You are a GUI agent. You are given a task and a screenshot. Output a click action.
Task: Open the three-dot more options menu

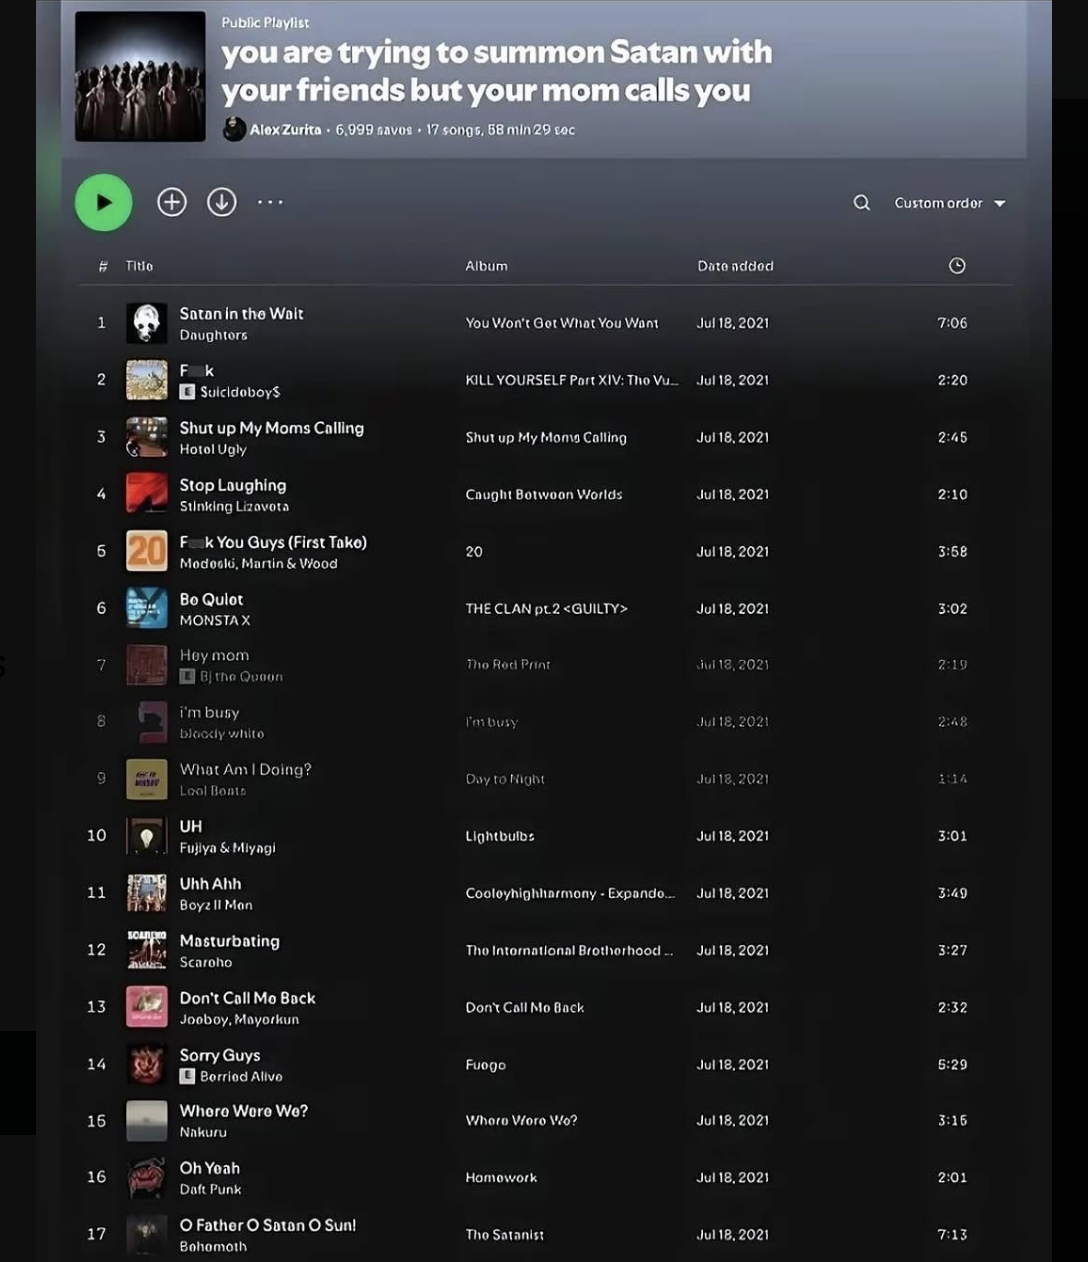270,202
